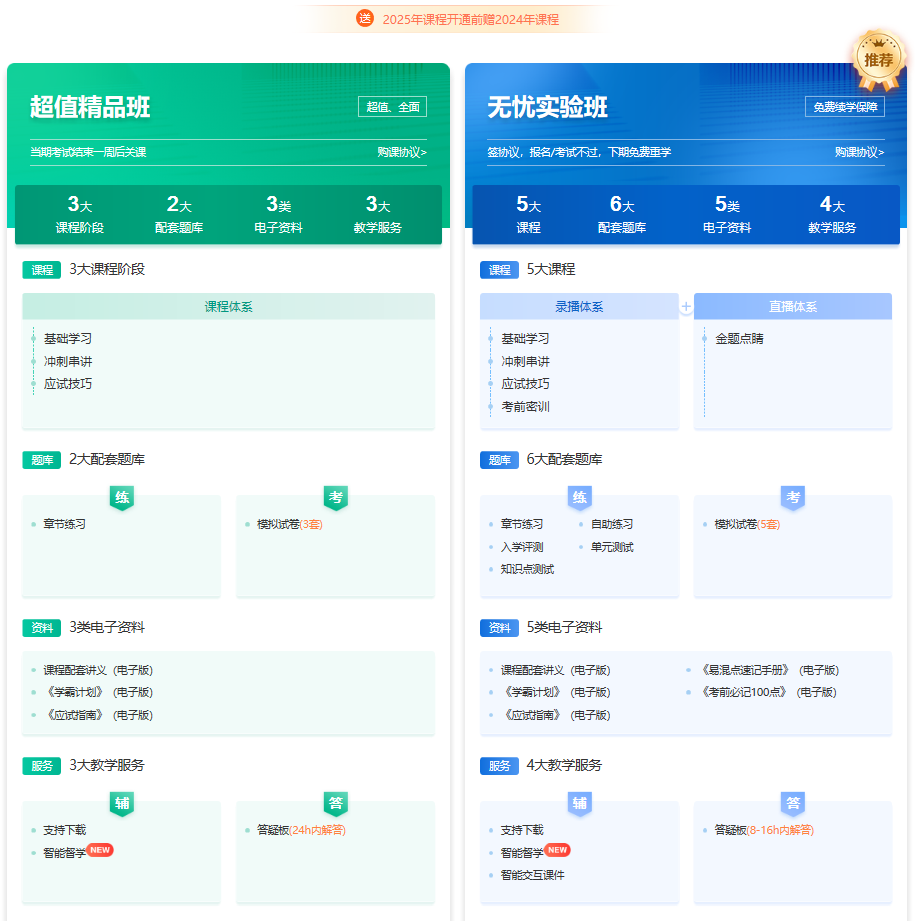Image resolution: width=915 pixels, height=921 pixels.
Task: Click the 超值、全面 badge button
Action: pos(393,106)
